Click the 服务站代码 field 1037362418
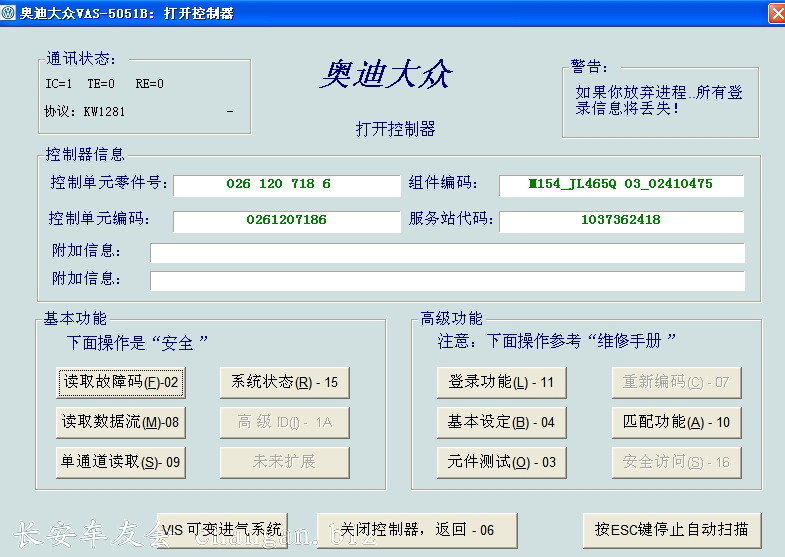The height and width of the screenshot is (557, 785). click(621, 221)
